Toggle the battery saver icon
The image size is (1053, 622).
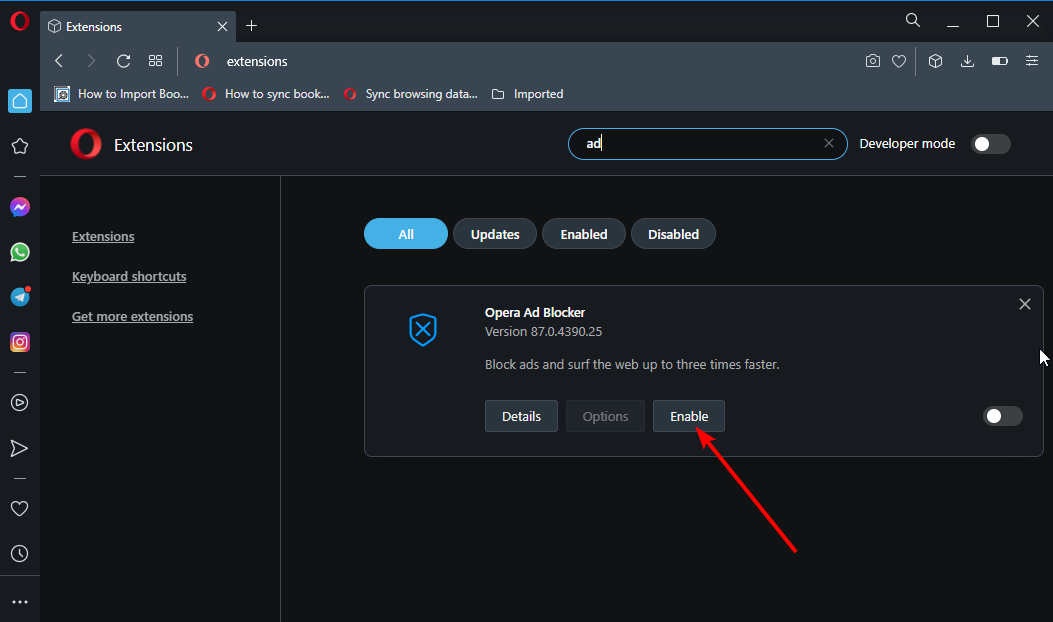pyautogui.click(x=999, y=61)
